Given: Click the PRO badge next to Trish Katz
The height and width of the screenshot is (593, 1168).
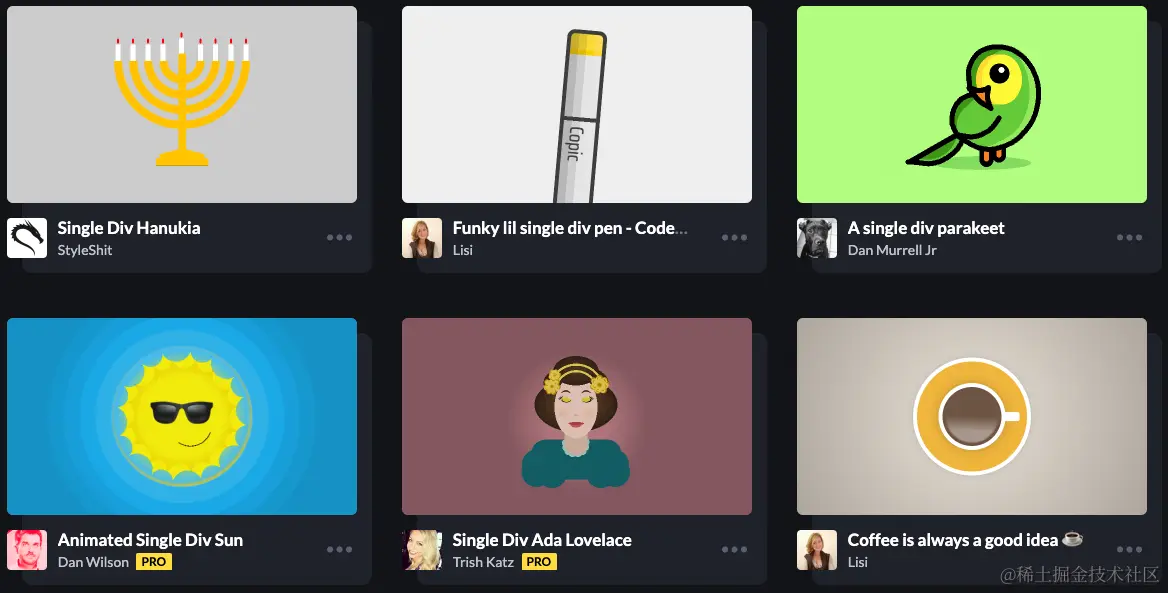Looking at the screenshot, I should tap(539, 562).
